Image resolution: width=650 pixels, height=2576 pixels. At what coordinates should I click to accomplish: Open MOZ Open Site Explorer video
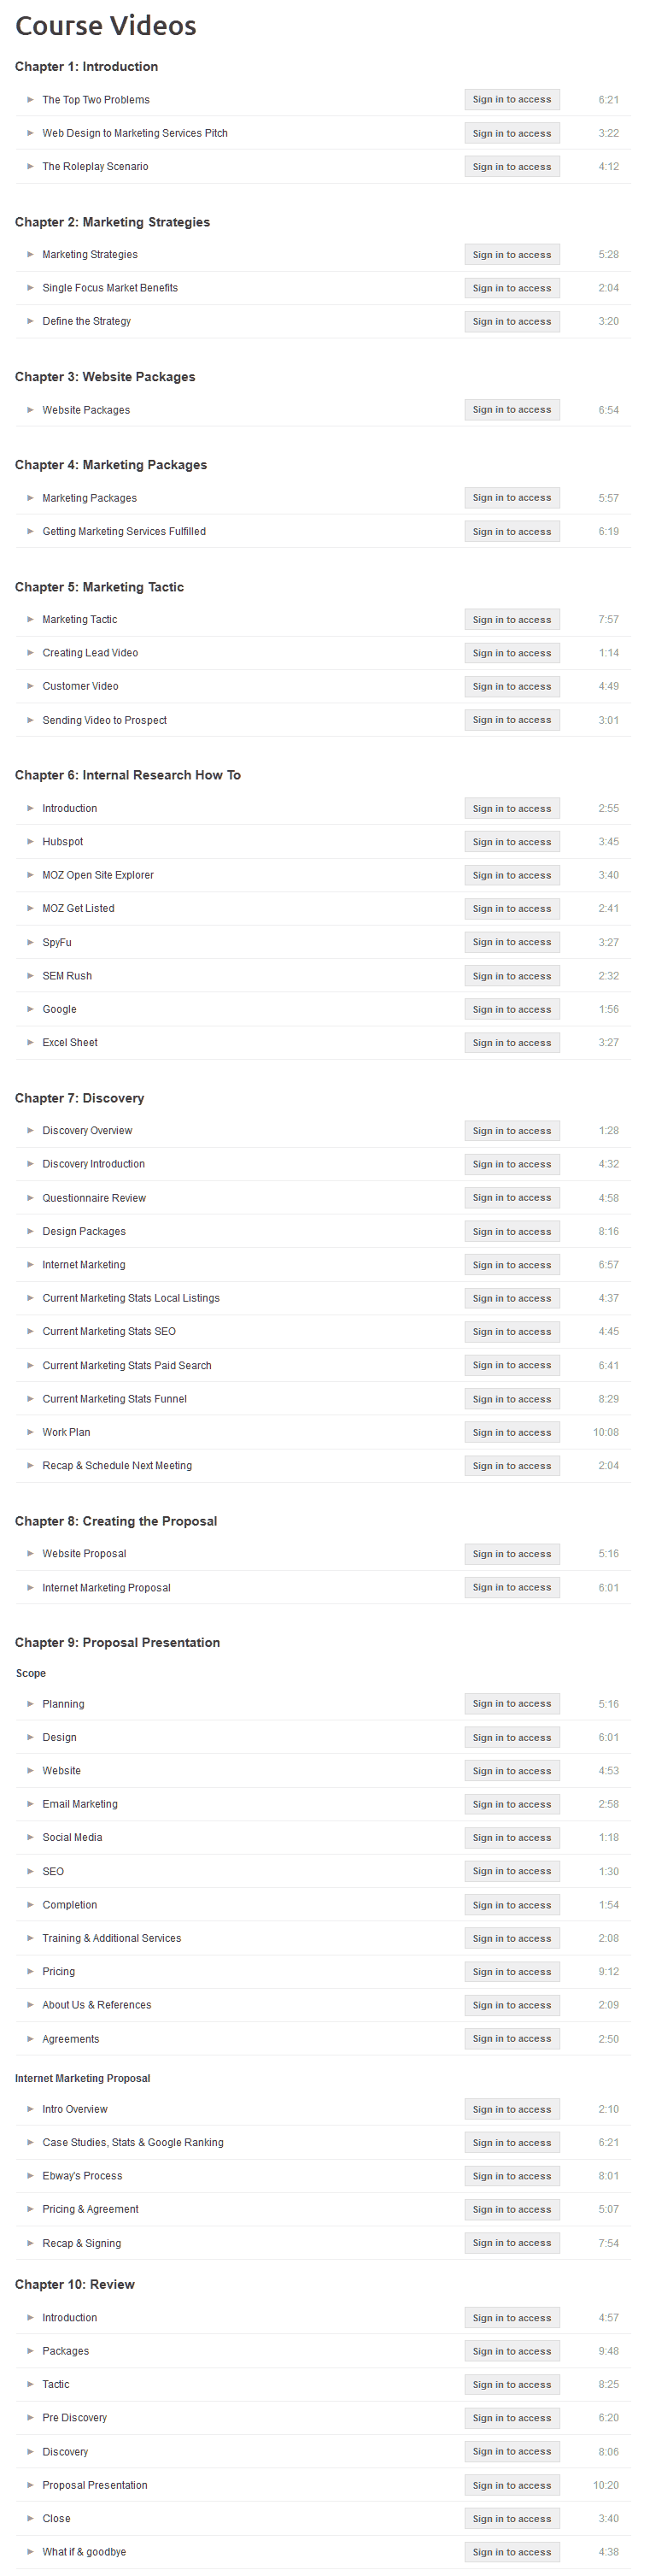coord(98,875)
